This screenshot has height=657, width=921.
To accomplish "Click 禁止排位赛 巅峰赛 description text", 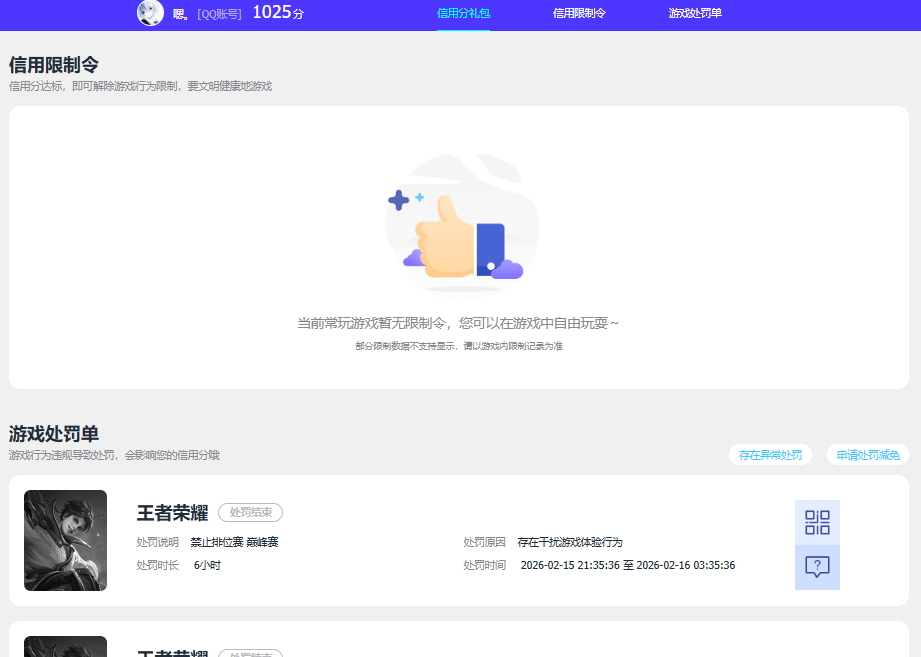I will [x=234, y=542].
